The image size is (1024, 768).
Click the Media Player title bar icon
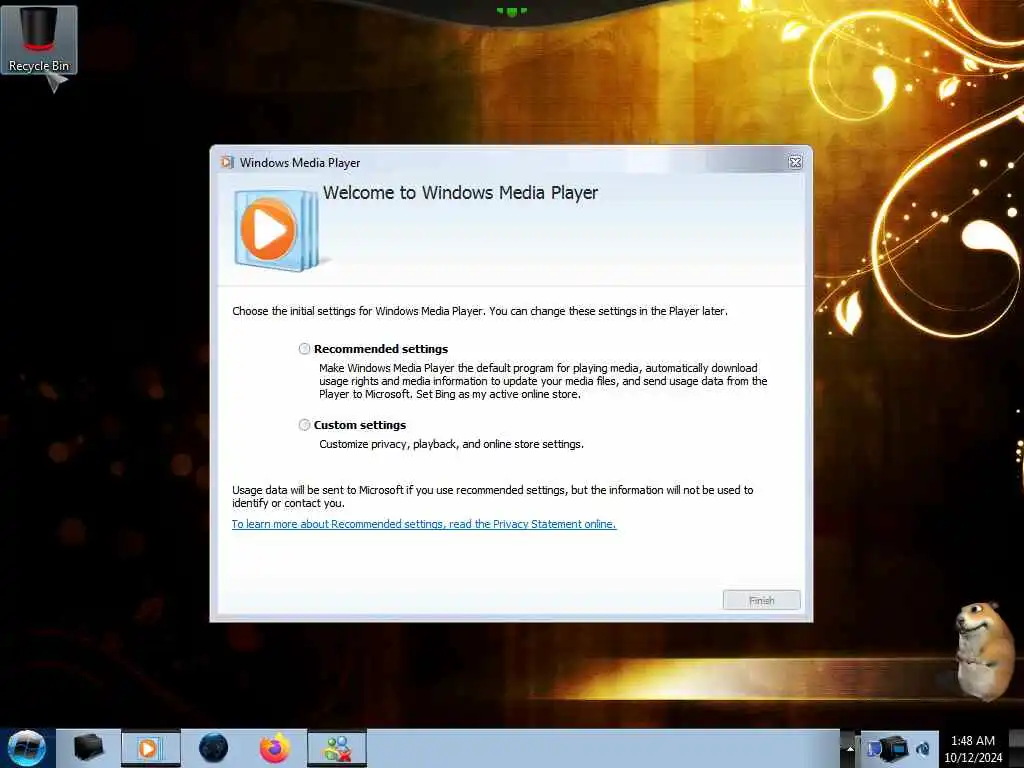[x=227, y=162]
